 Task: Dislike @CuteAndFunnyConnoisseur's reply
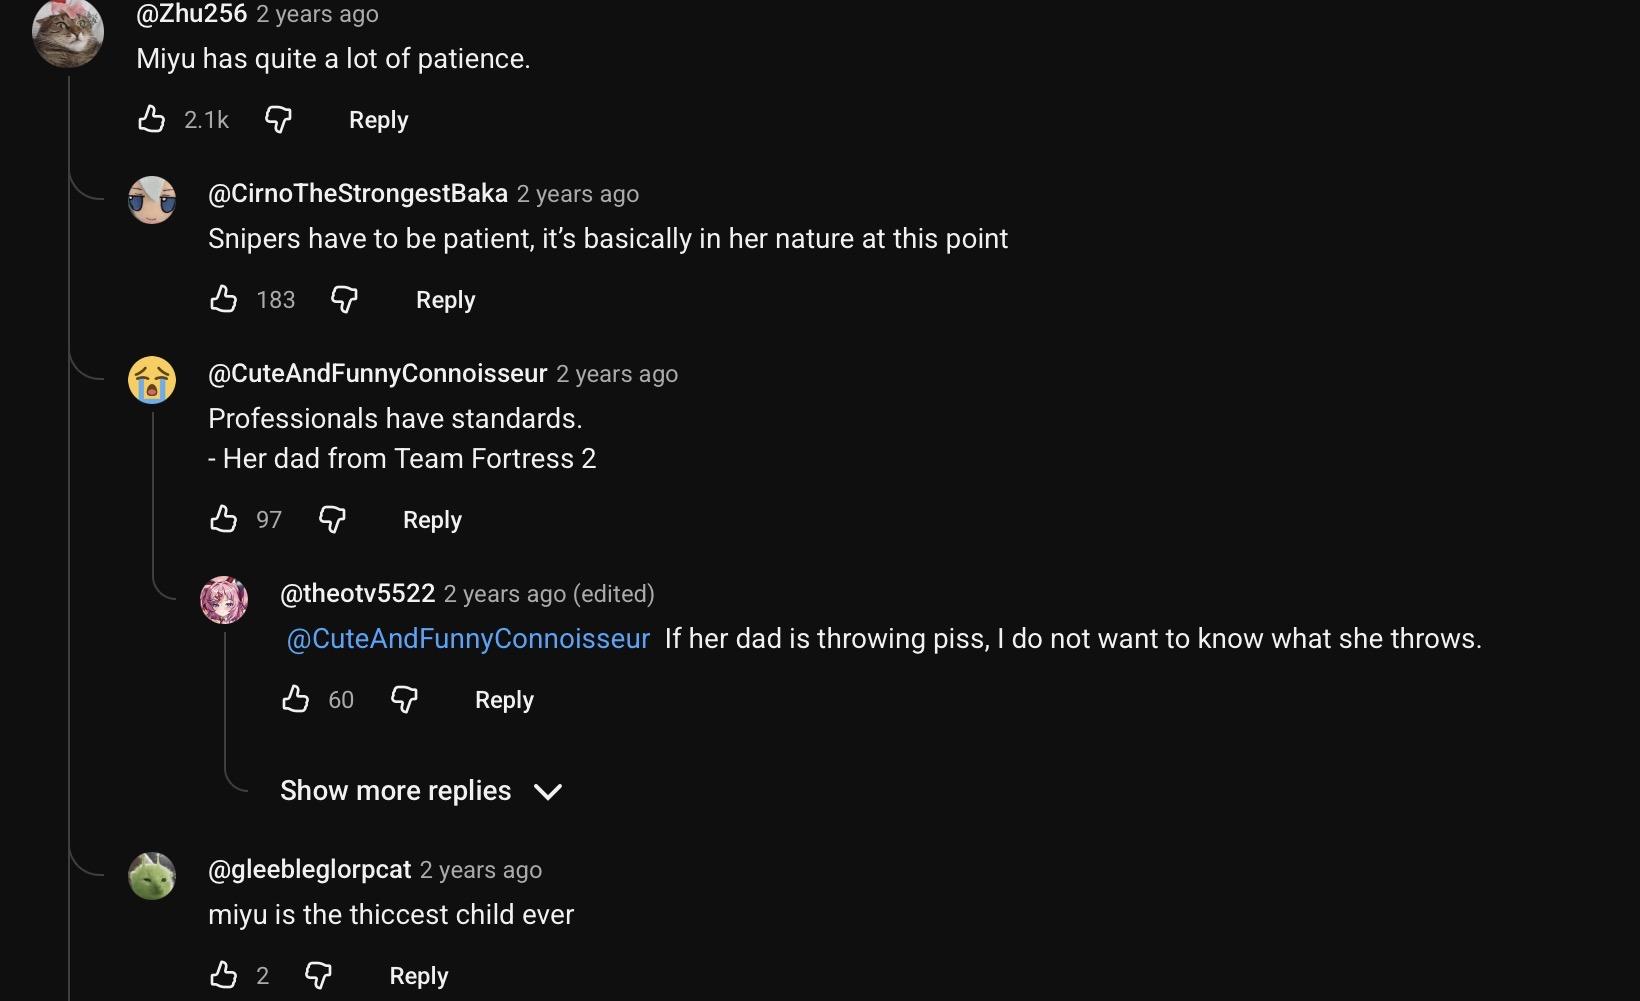tap(332, 519)
